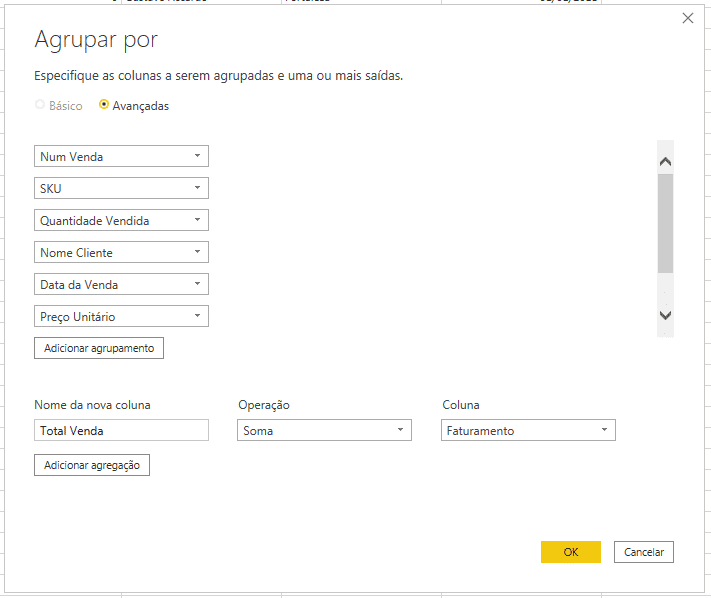
Task: Click the Nome da nova coluna label
Action: pos(93,405)
